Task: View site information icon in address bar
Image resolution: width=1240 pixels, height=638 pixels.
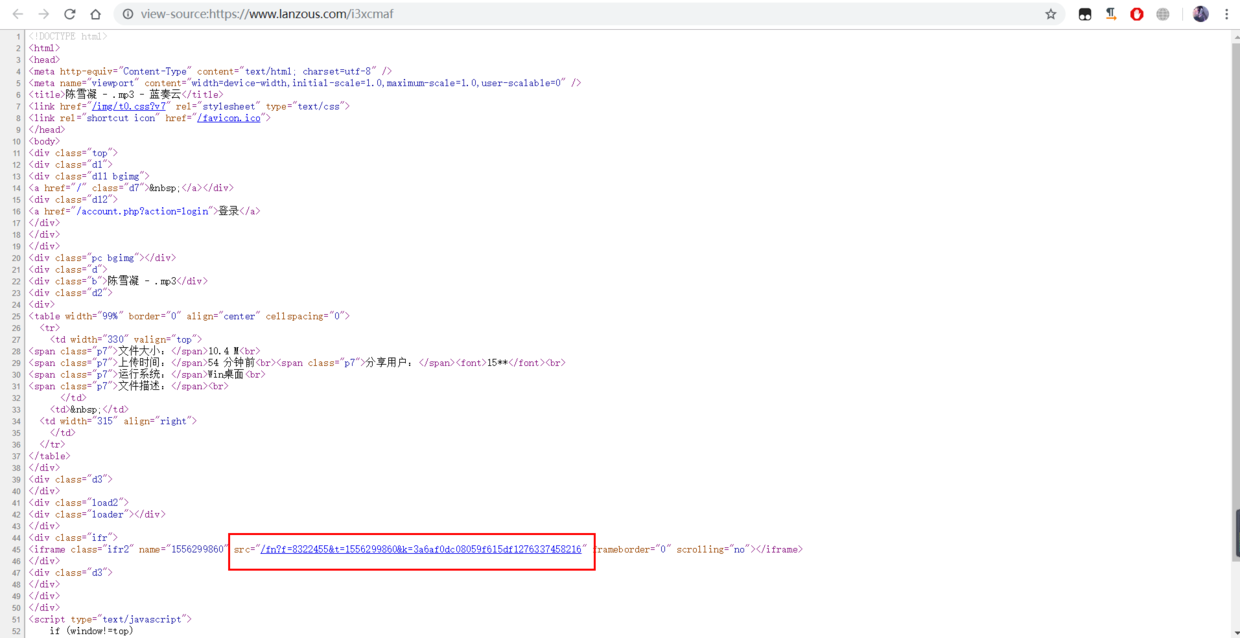Action: (127, 14)
